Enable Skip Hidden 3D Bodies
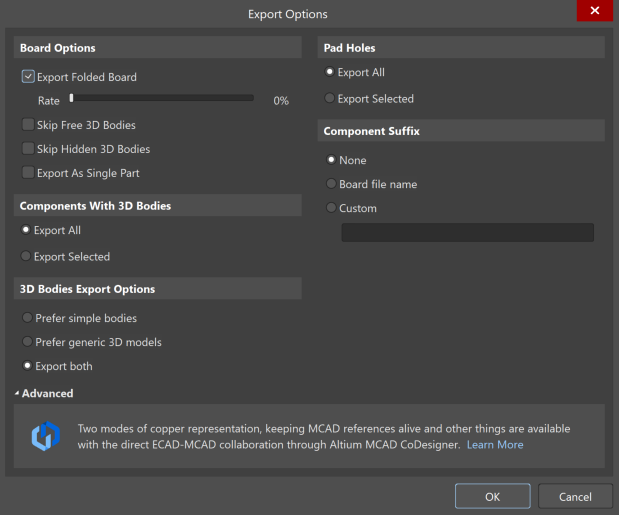This screenshot has height=515, width=619. [28, 149]
